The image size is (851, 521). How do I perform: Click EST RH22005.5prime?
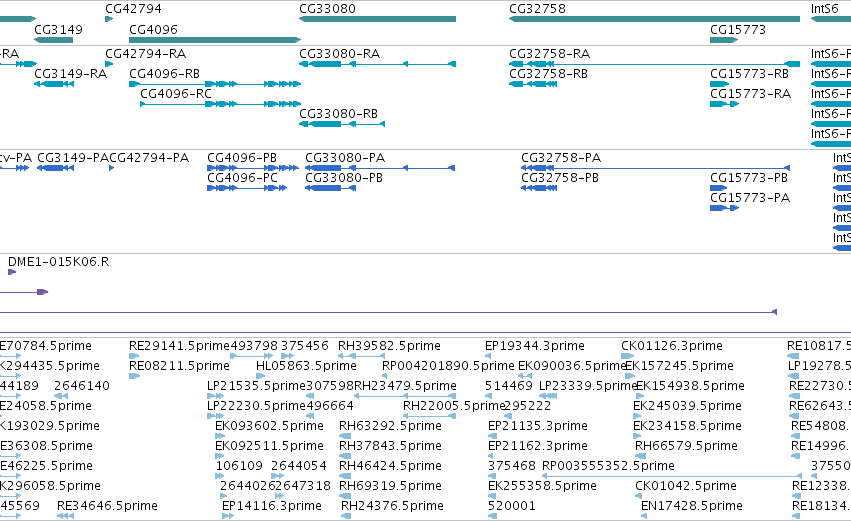pyautogui.click(x=454, y=406)
